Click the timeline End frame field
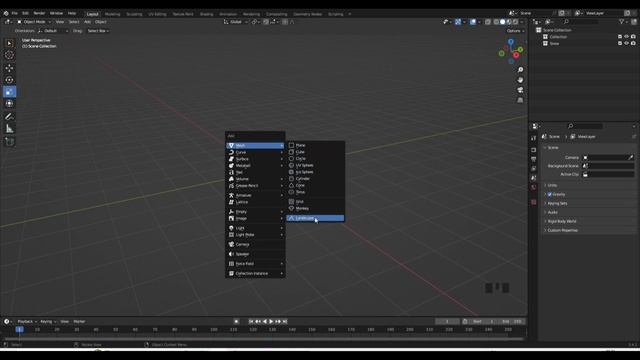Image resolution: width=640 pixels, height=360 pixels. click(x=512, y=322)
